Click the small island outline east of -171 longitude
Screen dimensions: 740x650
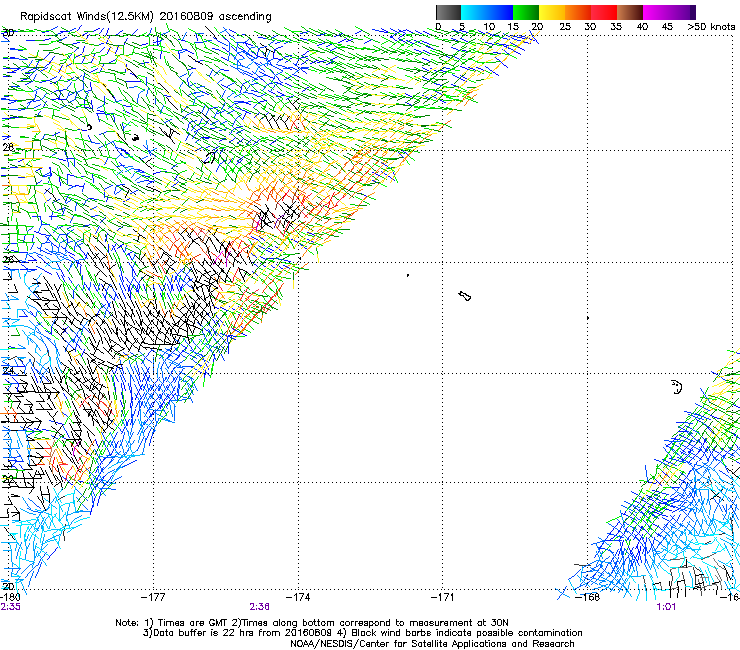464,296
